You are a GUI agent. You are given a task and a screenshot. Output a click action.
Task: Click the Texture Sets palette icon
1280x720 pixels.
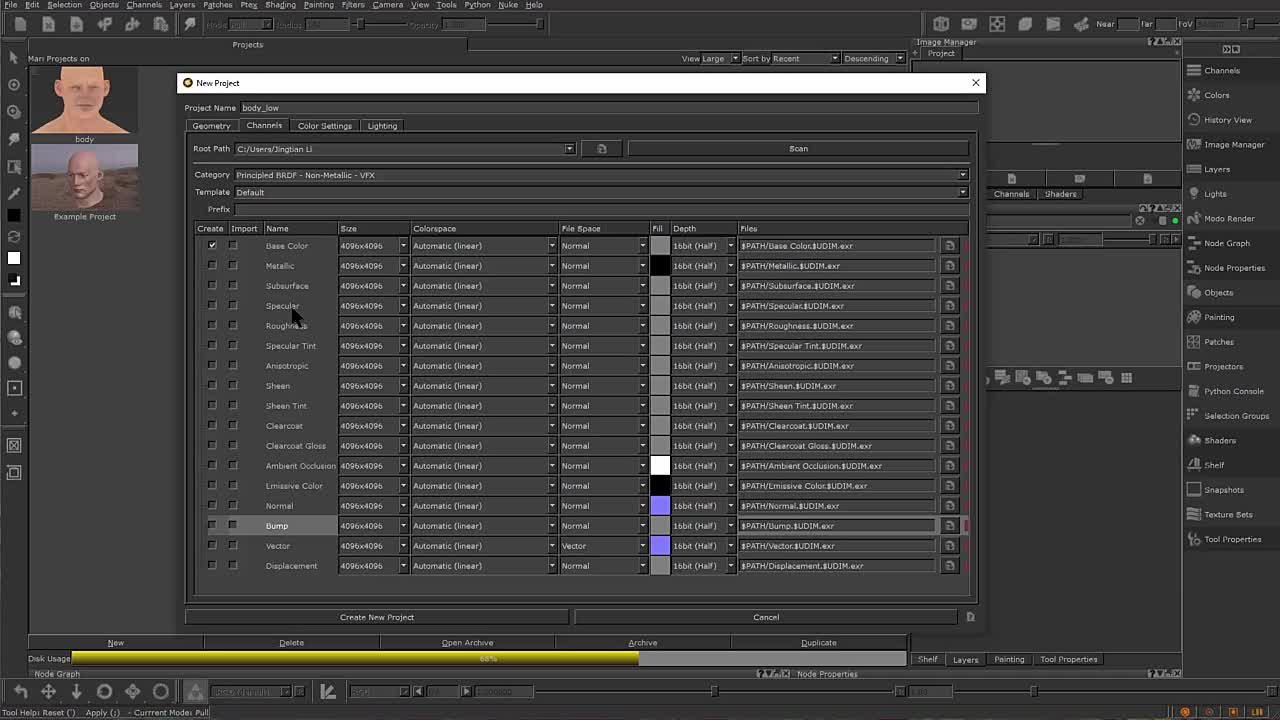click(x=1194, y=514)
